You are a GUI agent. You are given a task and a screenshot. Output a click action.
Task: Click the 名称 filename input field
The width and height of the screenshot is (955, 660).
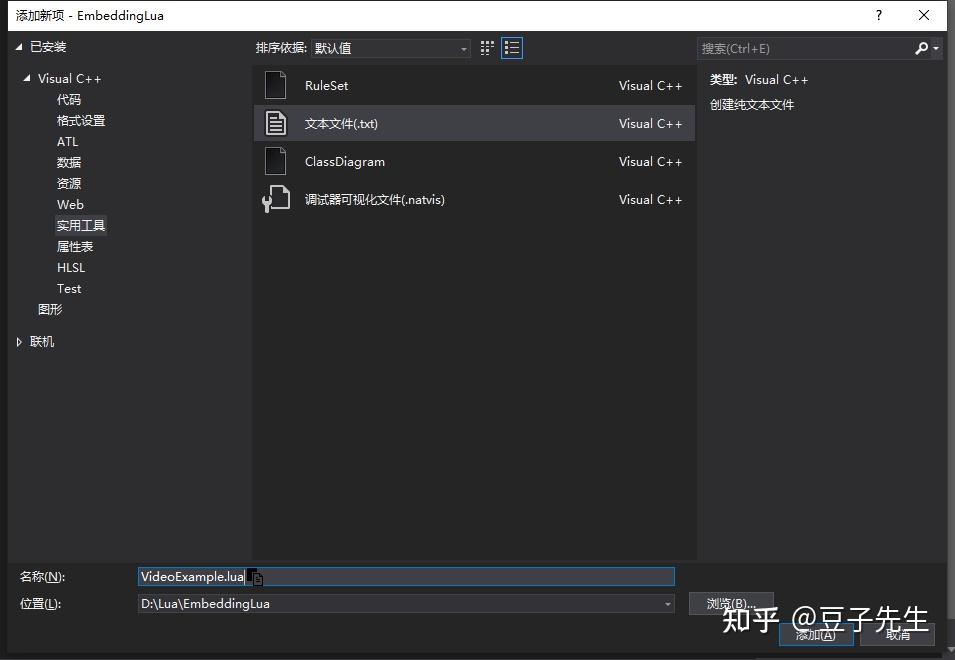[x=400, y=576]
